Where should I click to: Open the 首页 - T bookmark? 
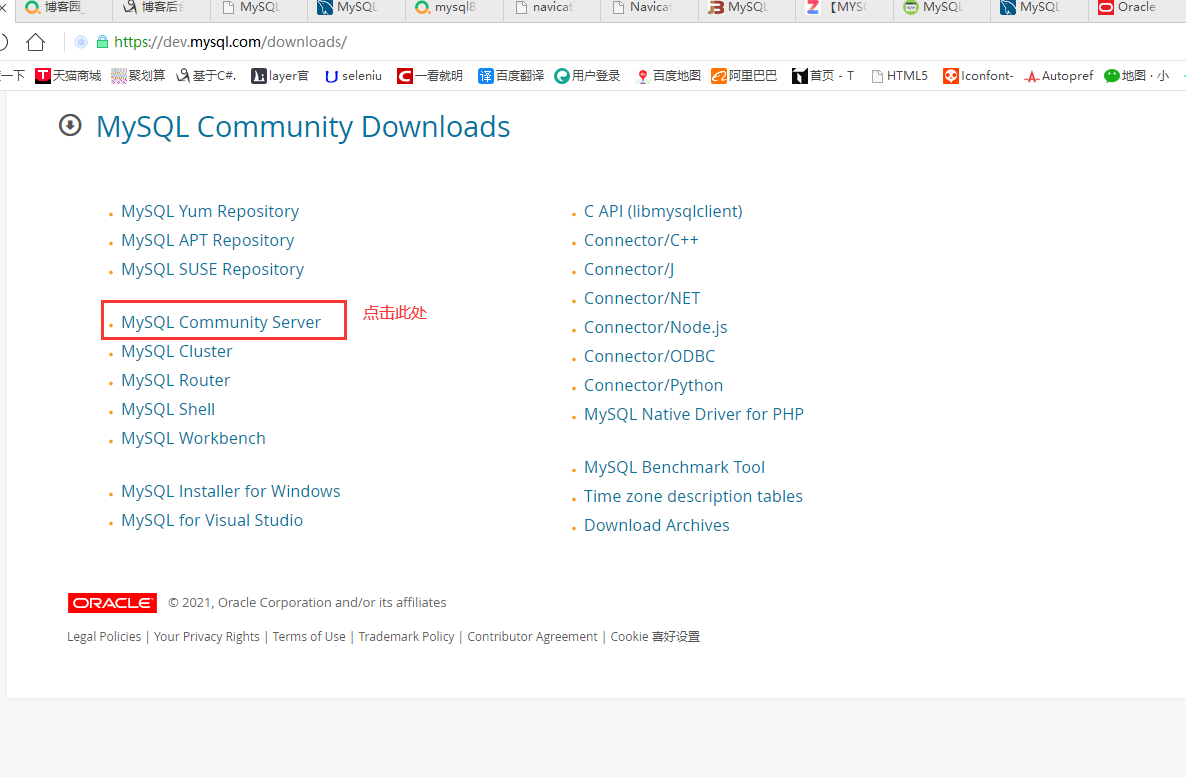(823, 76)
